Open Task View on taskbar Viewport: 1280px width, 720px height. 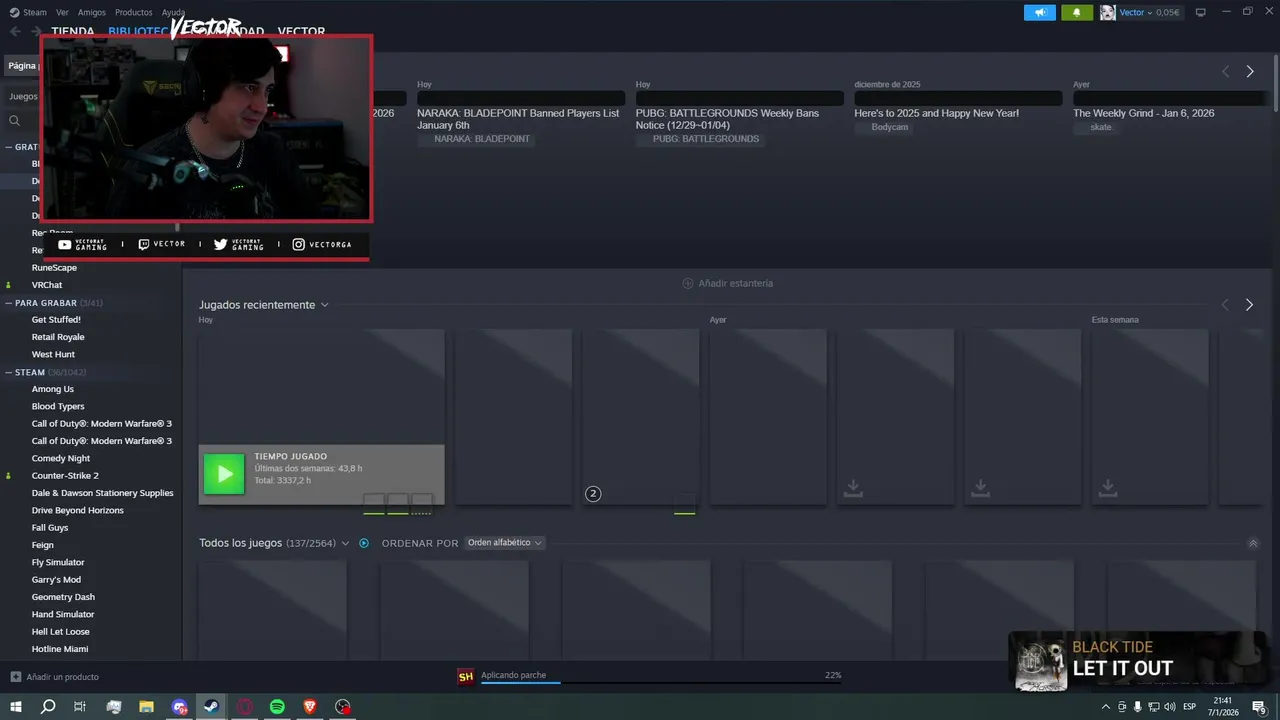click(80, 707)
